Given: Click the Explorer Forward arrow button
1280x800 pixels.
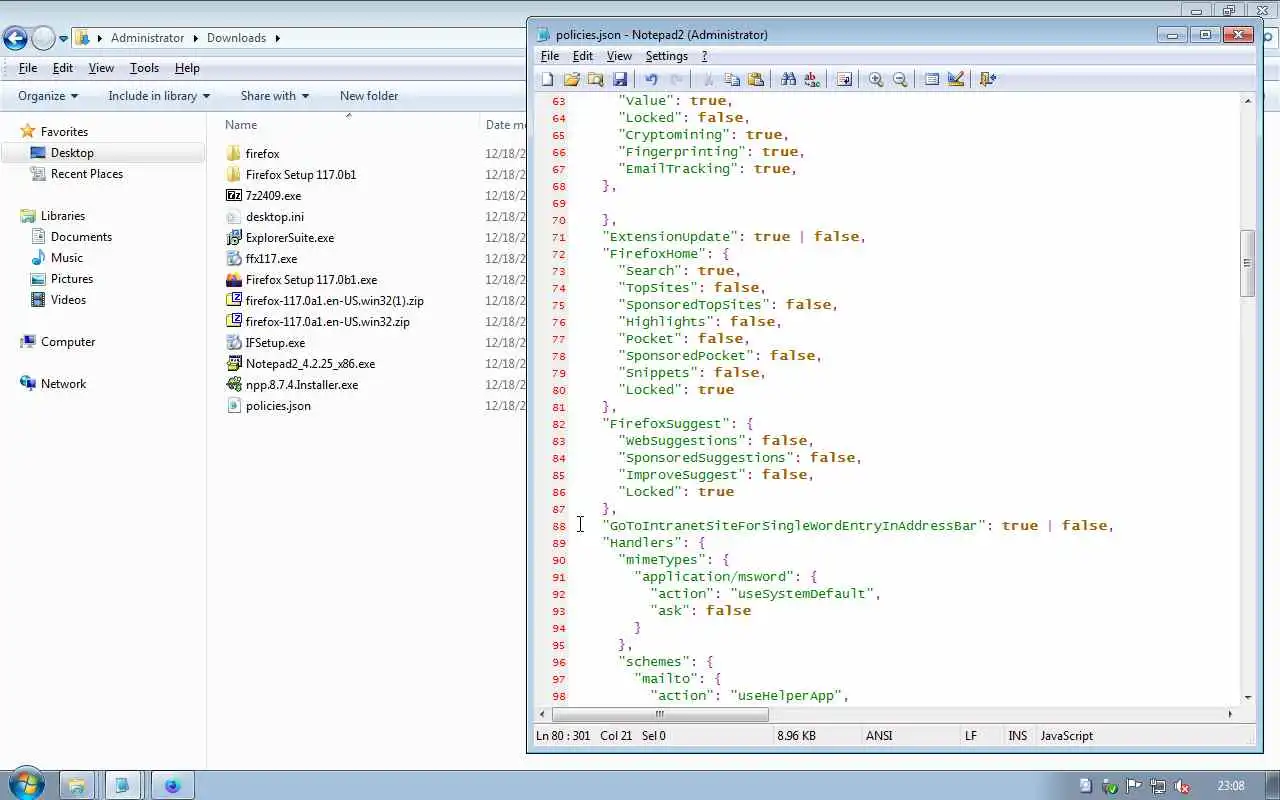Looking at the screenshot, I should point(43,38).
